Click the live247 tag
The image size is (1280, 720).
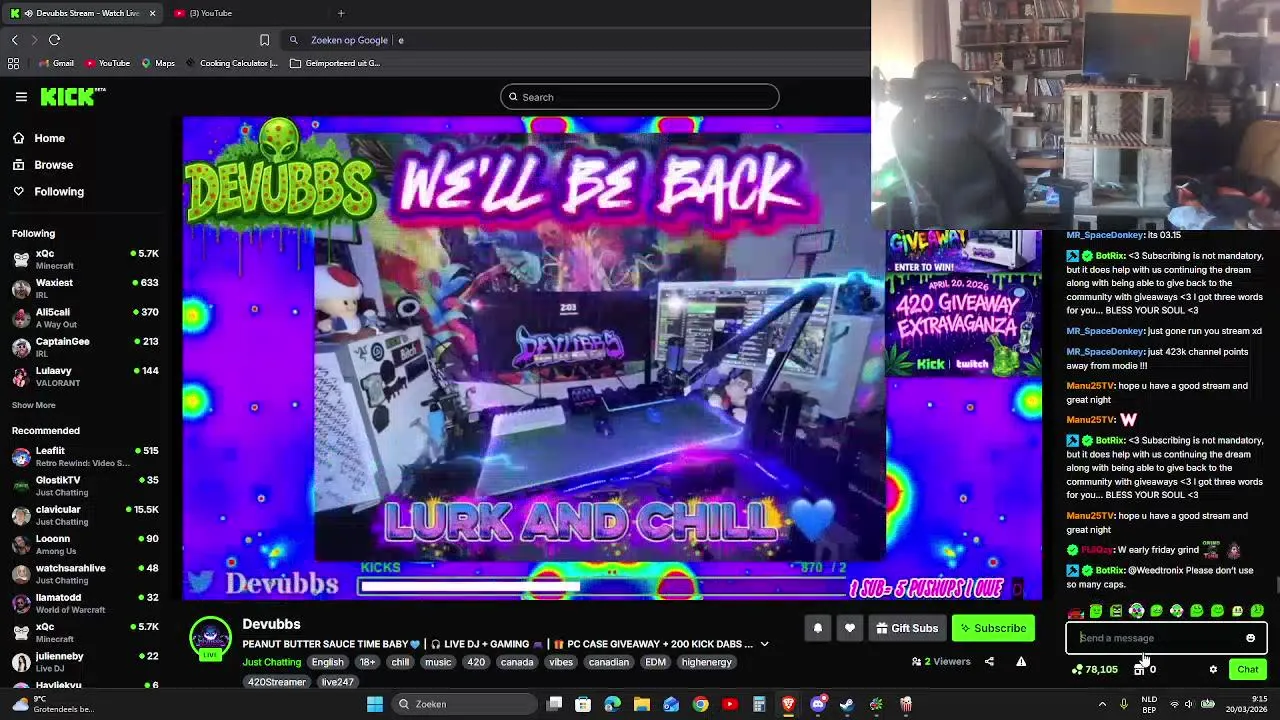pos(337,682)
